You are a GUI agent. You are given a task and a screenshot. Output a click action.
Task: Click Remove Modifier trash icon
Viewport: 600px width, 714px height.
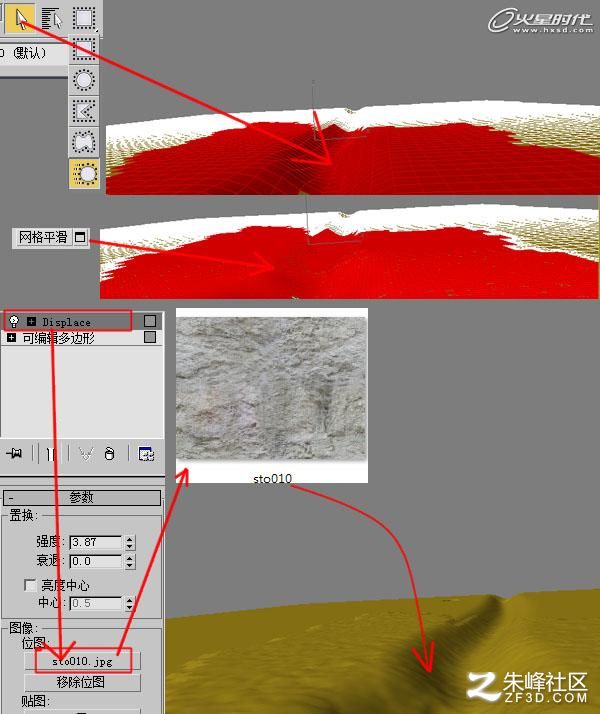click(x=109, y=454)
